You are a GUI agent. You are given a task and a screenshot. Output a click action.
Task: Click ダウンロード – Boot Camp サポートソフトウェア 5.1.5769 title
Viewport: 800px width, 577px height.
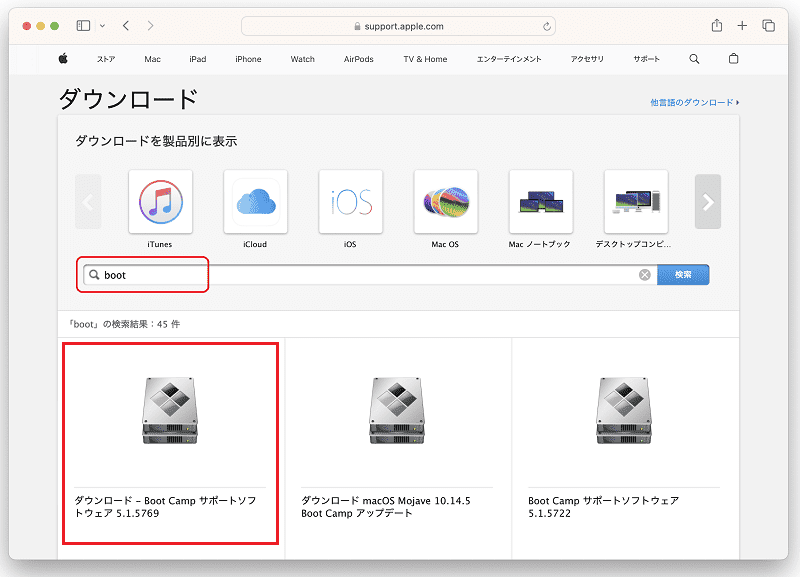165,507
